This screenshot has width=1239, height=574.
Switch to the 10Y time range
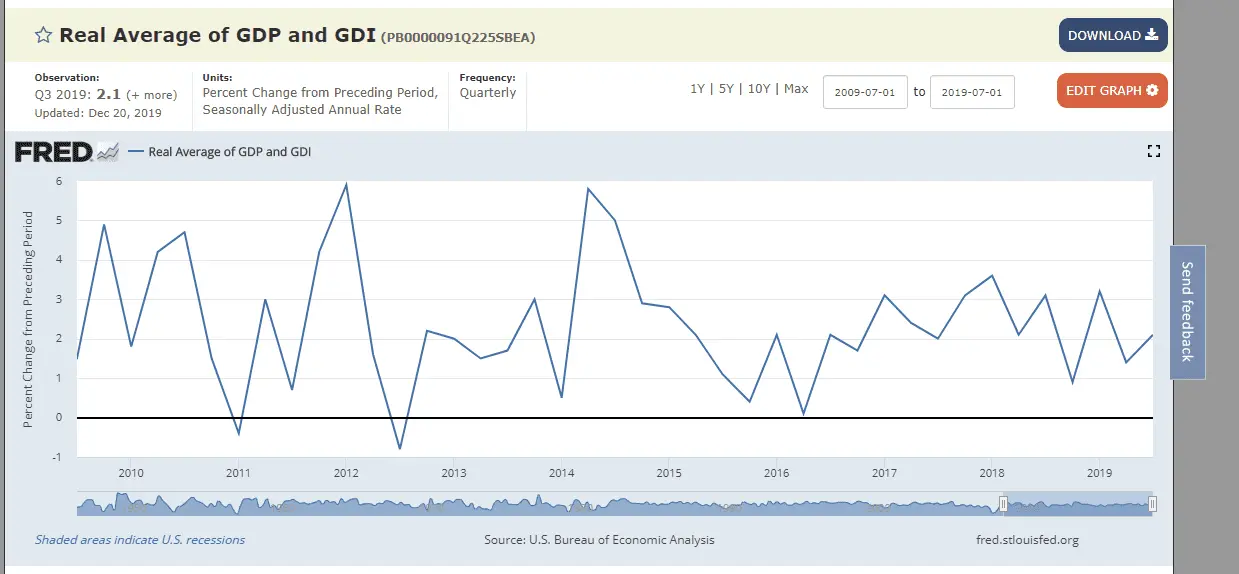[760, 89]
